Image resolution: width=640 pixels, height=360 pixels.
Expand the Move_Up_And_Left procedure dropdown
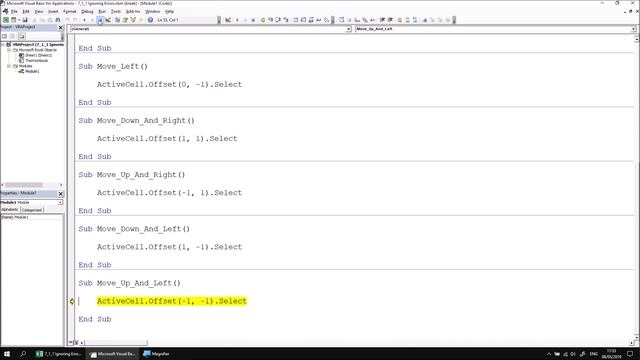pyautogui.click(x=633, y=29)
